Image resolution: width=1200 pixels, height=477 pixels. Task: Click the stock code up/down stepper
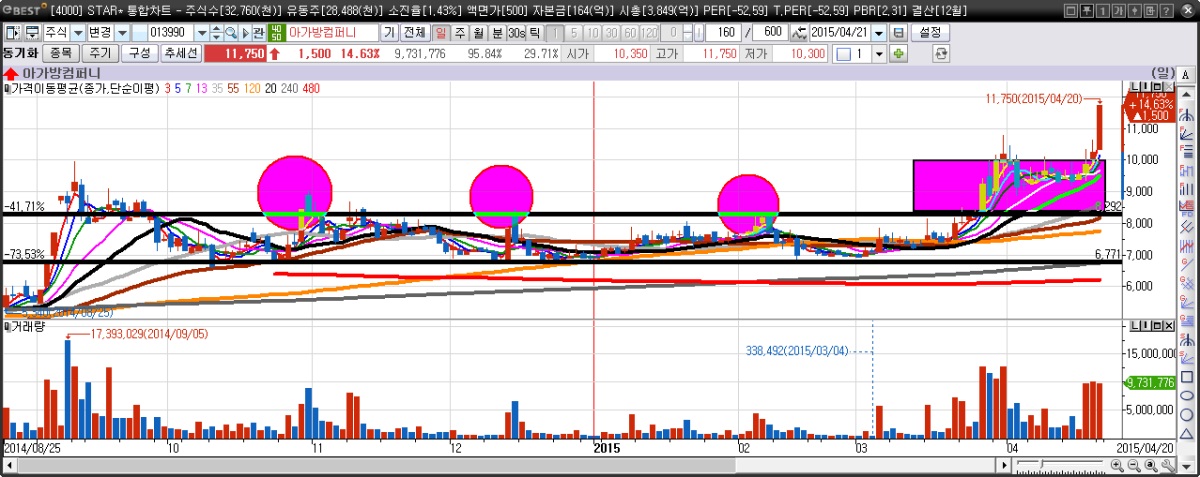(216, 32)
